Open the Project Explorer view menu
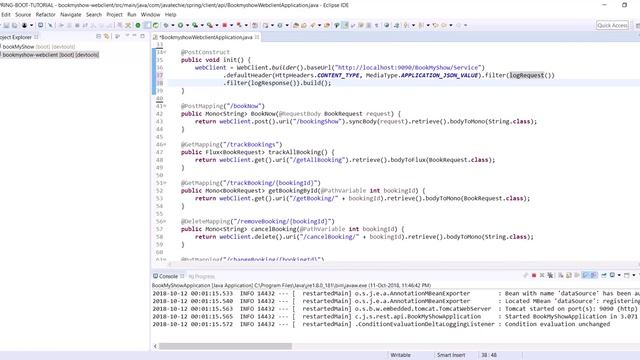 coord(127,36)
